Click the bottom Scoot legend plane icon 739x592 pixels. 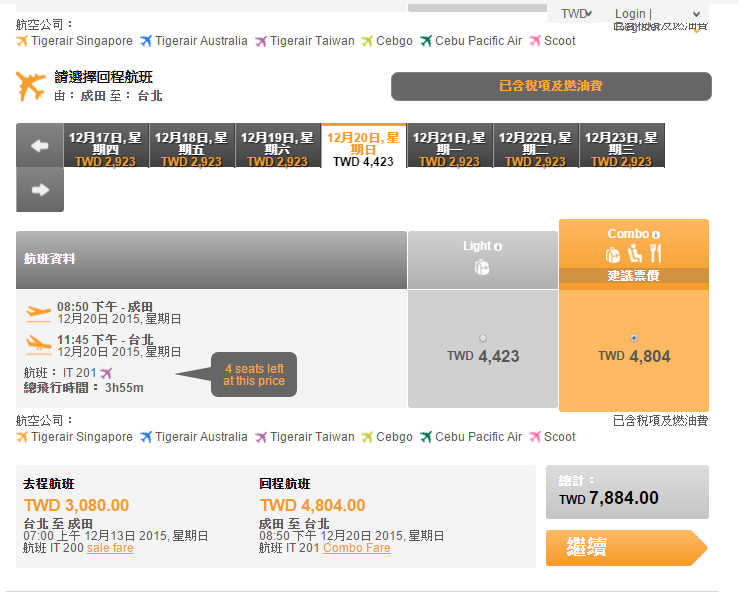[535, 437]
